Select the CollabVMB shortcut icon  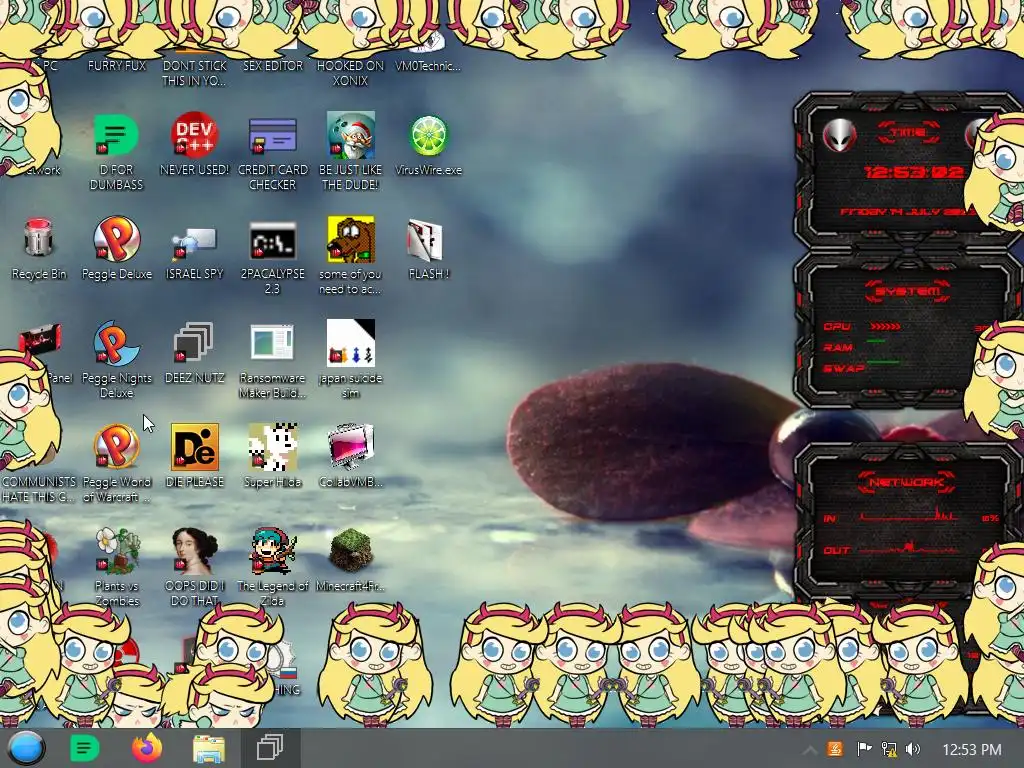tap(351, 447)
